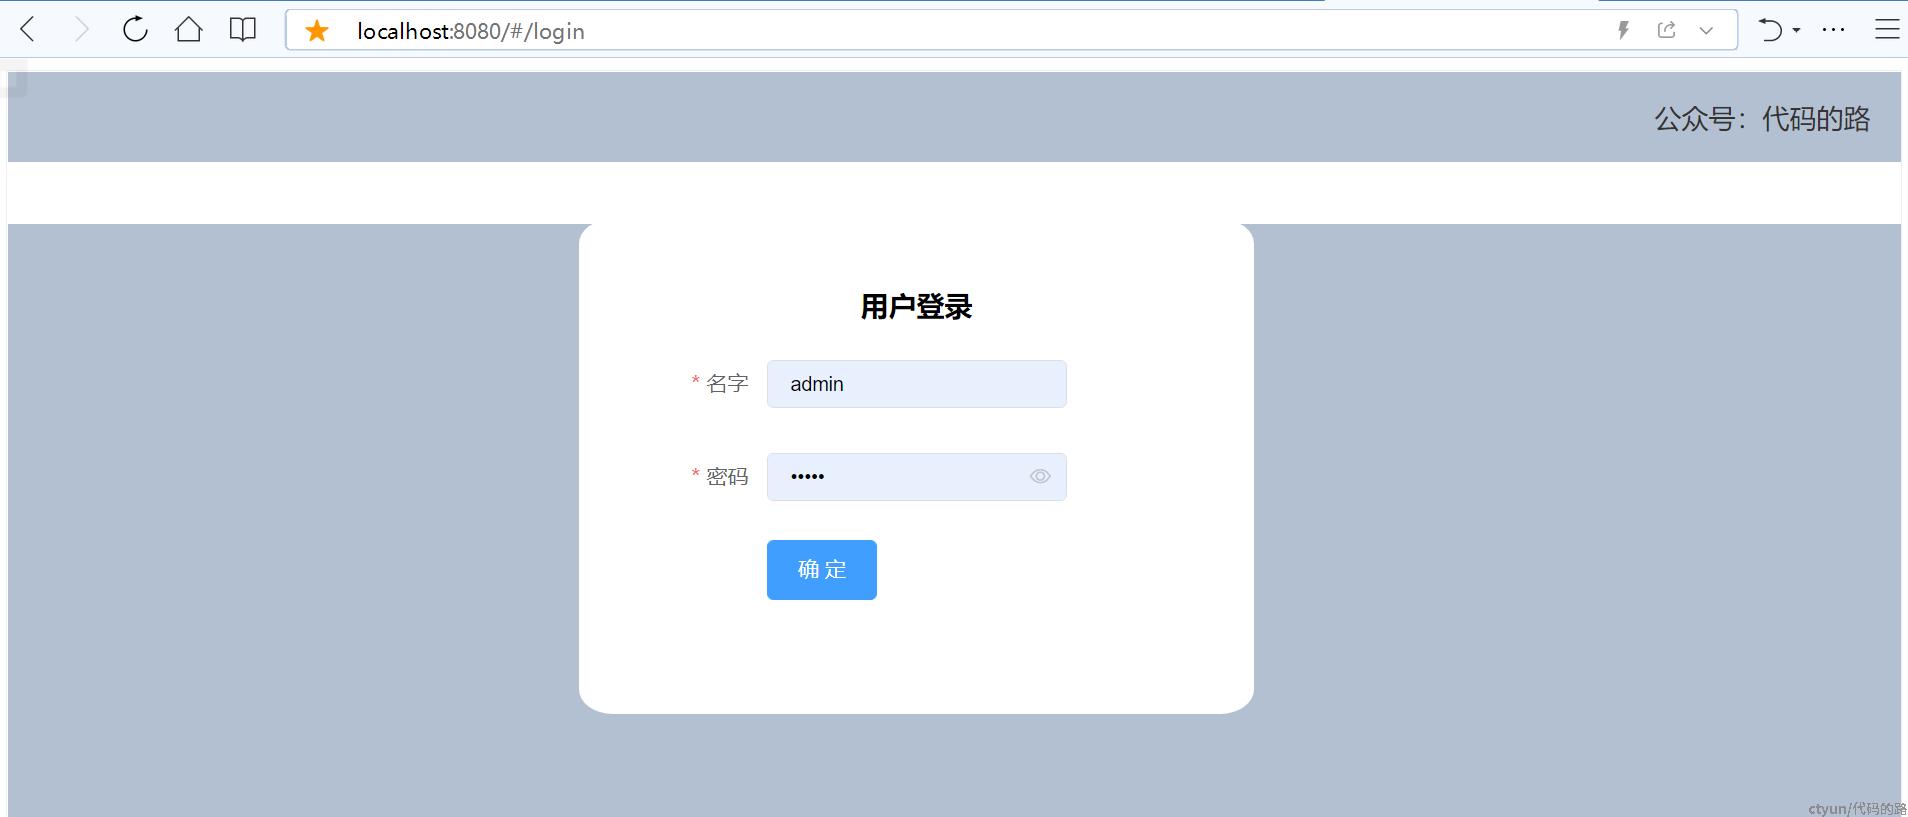Viewport: 1908px width, 817px height.
Task: Click the blue 确定 button
Action: point(822,570)
